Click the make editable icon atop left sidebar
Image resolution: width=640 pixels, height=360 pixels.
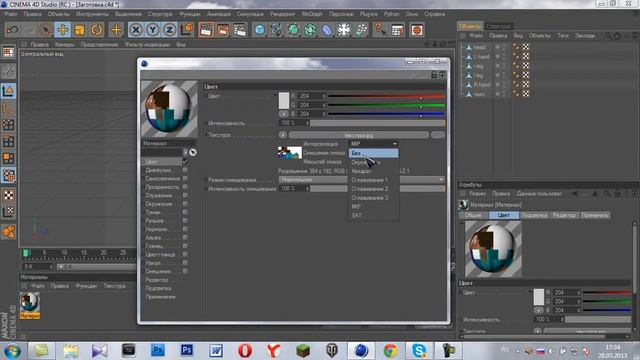pos(8,52)
